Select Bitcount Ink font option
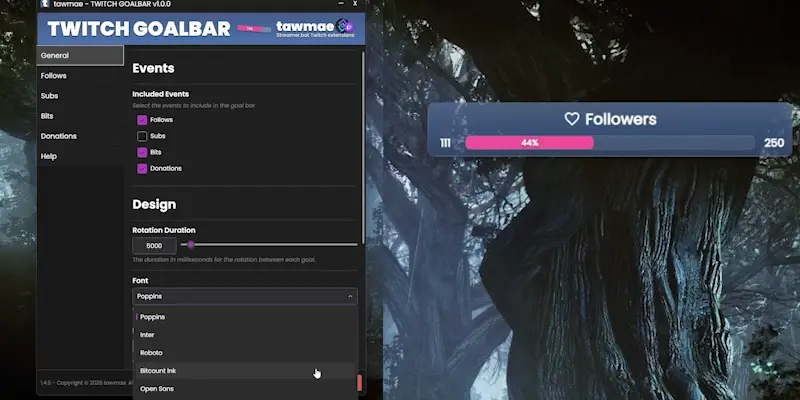Viewport: 800px width, 400px height. (245, 371)
